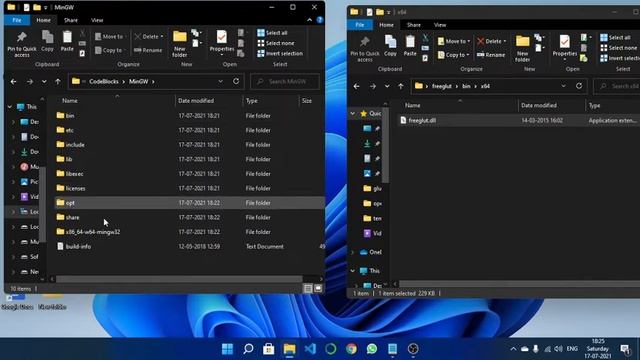Create a New folder in MinGW window
The width and height of the screenshot is (640, 360).
180,44
